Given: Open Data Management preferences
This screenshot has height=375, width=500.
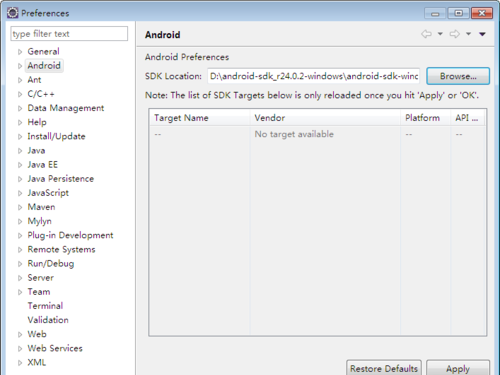Looking at the screenshot, I should click(x=66, y=108).
